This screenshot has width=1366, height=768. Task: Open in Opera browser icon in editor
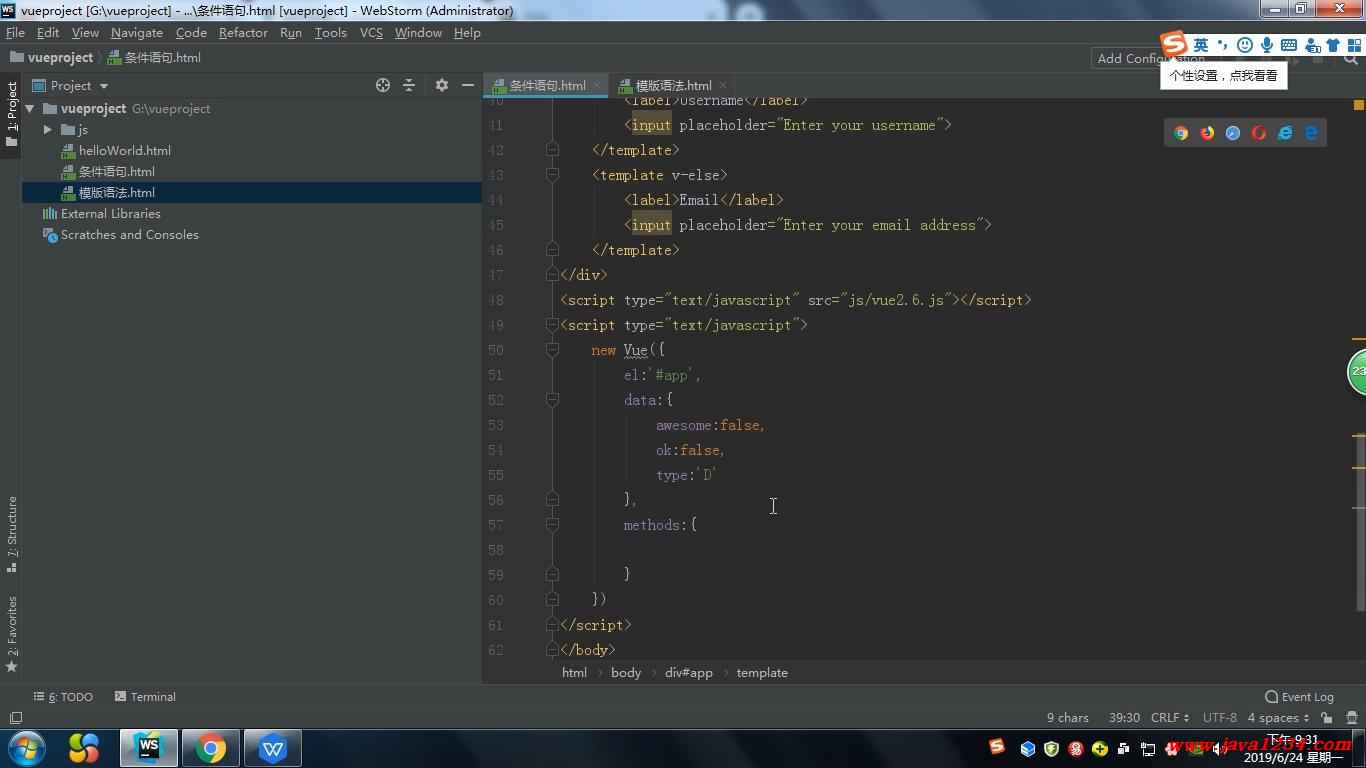tap(1259, 133)
